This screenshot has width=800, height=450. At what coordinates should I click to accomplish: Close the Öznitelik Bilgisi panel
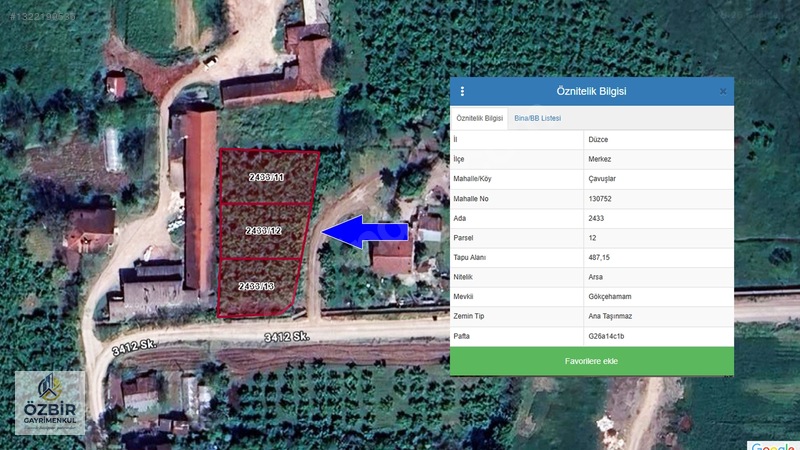(x=723, y=92)
